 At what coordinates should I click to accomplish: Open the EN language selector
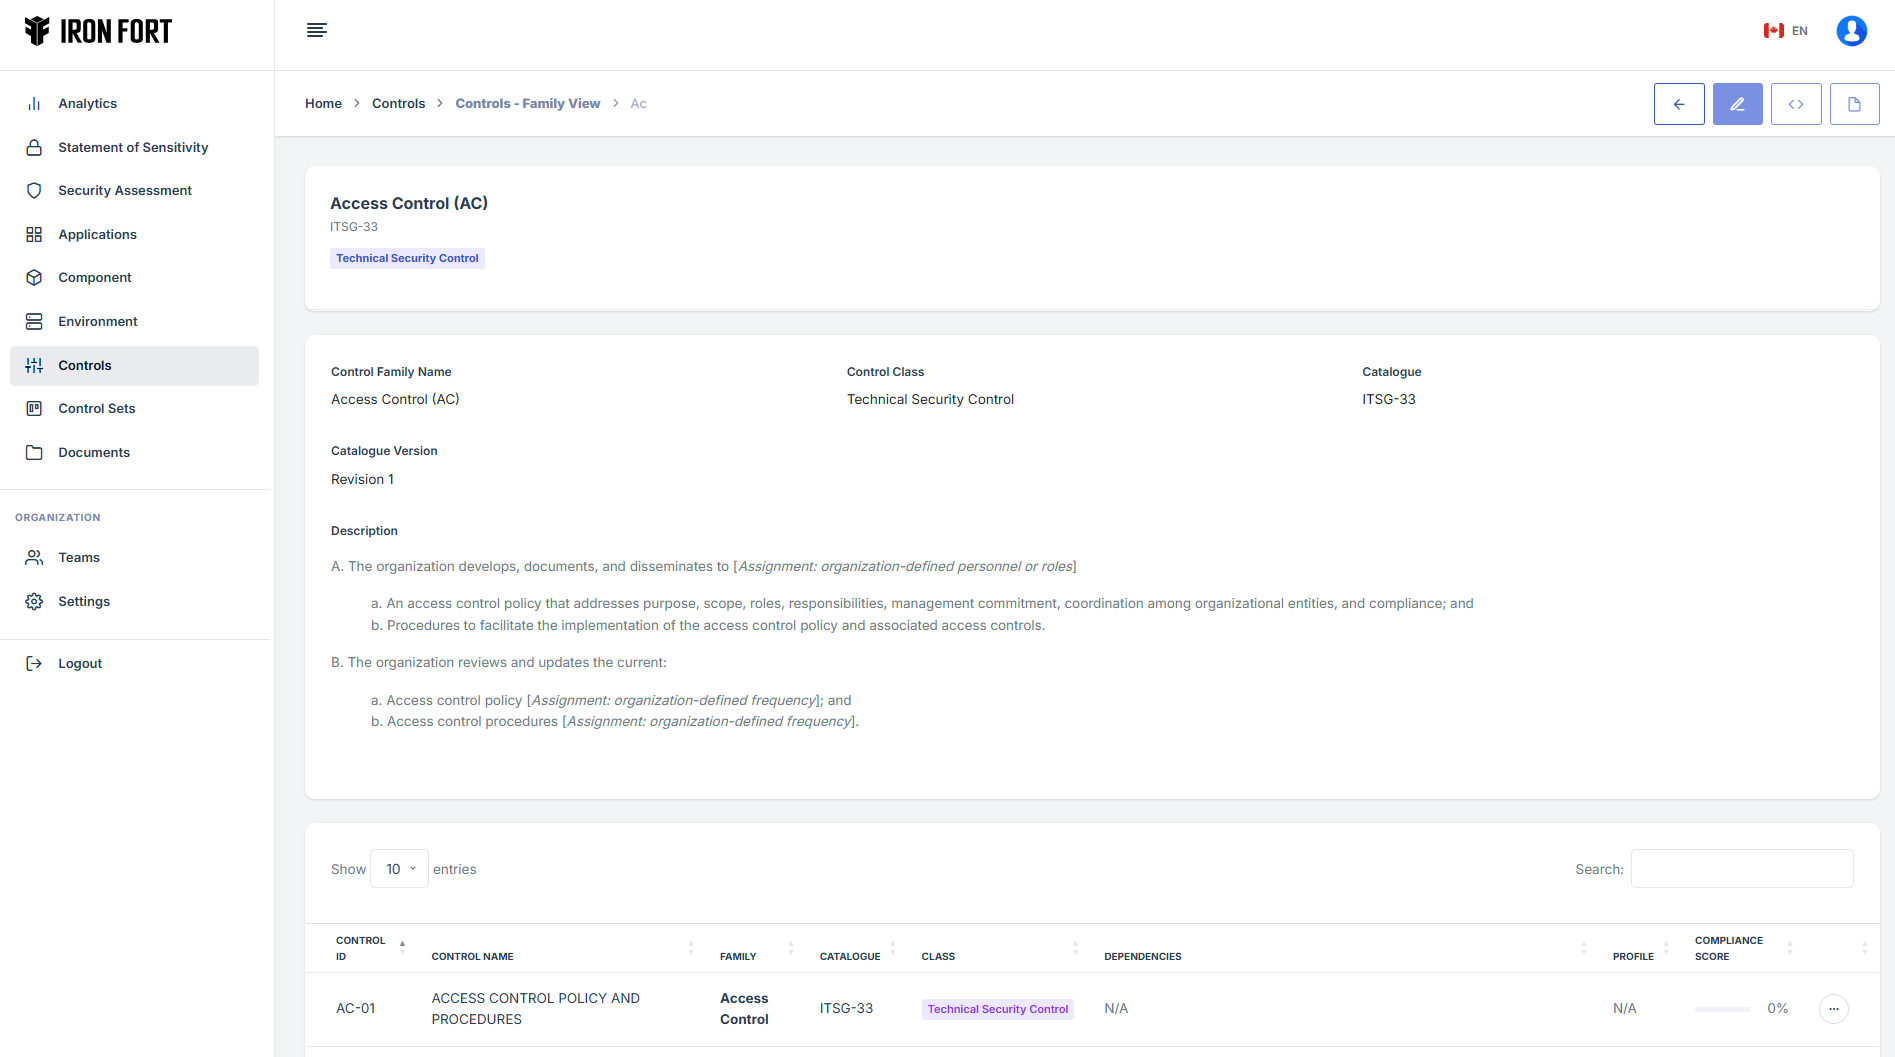1786,31
